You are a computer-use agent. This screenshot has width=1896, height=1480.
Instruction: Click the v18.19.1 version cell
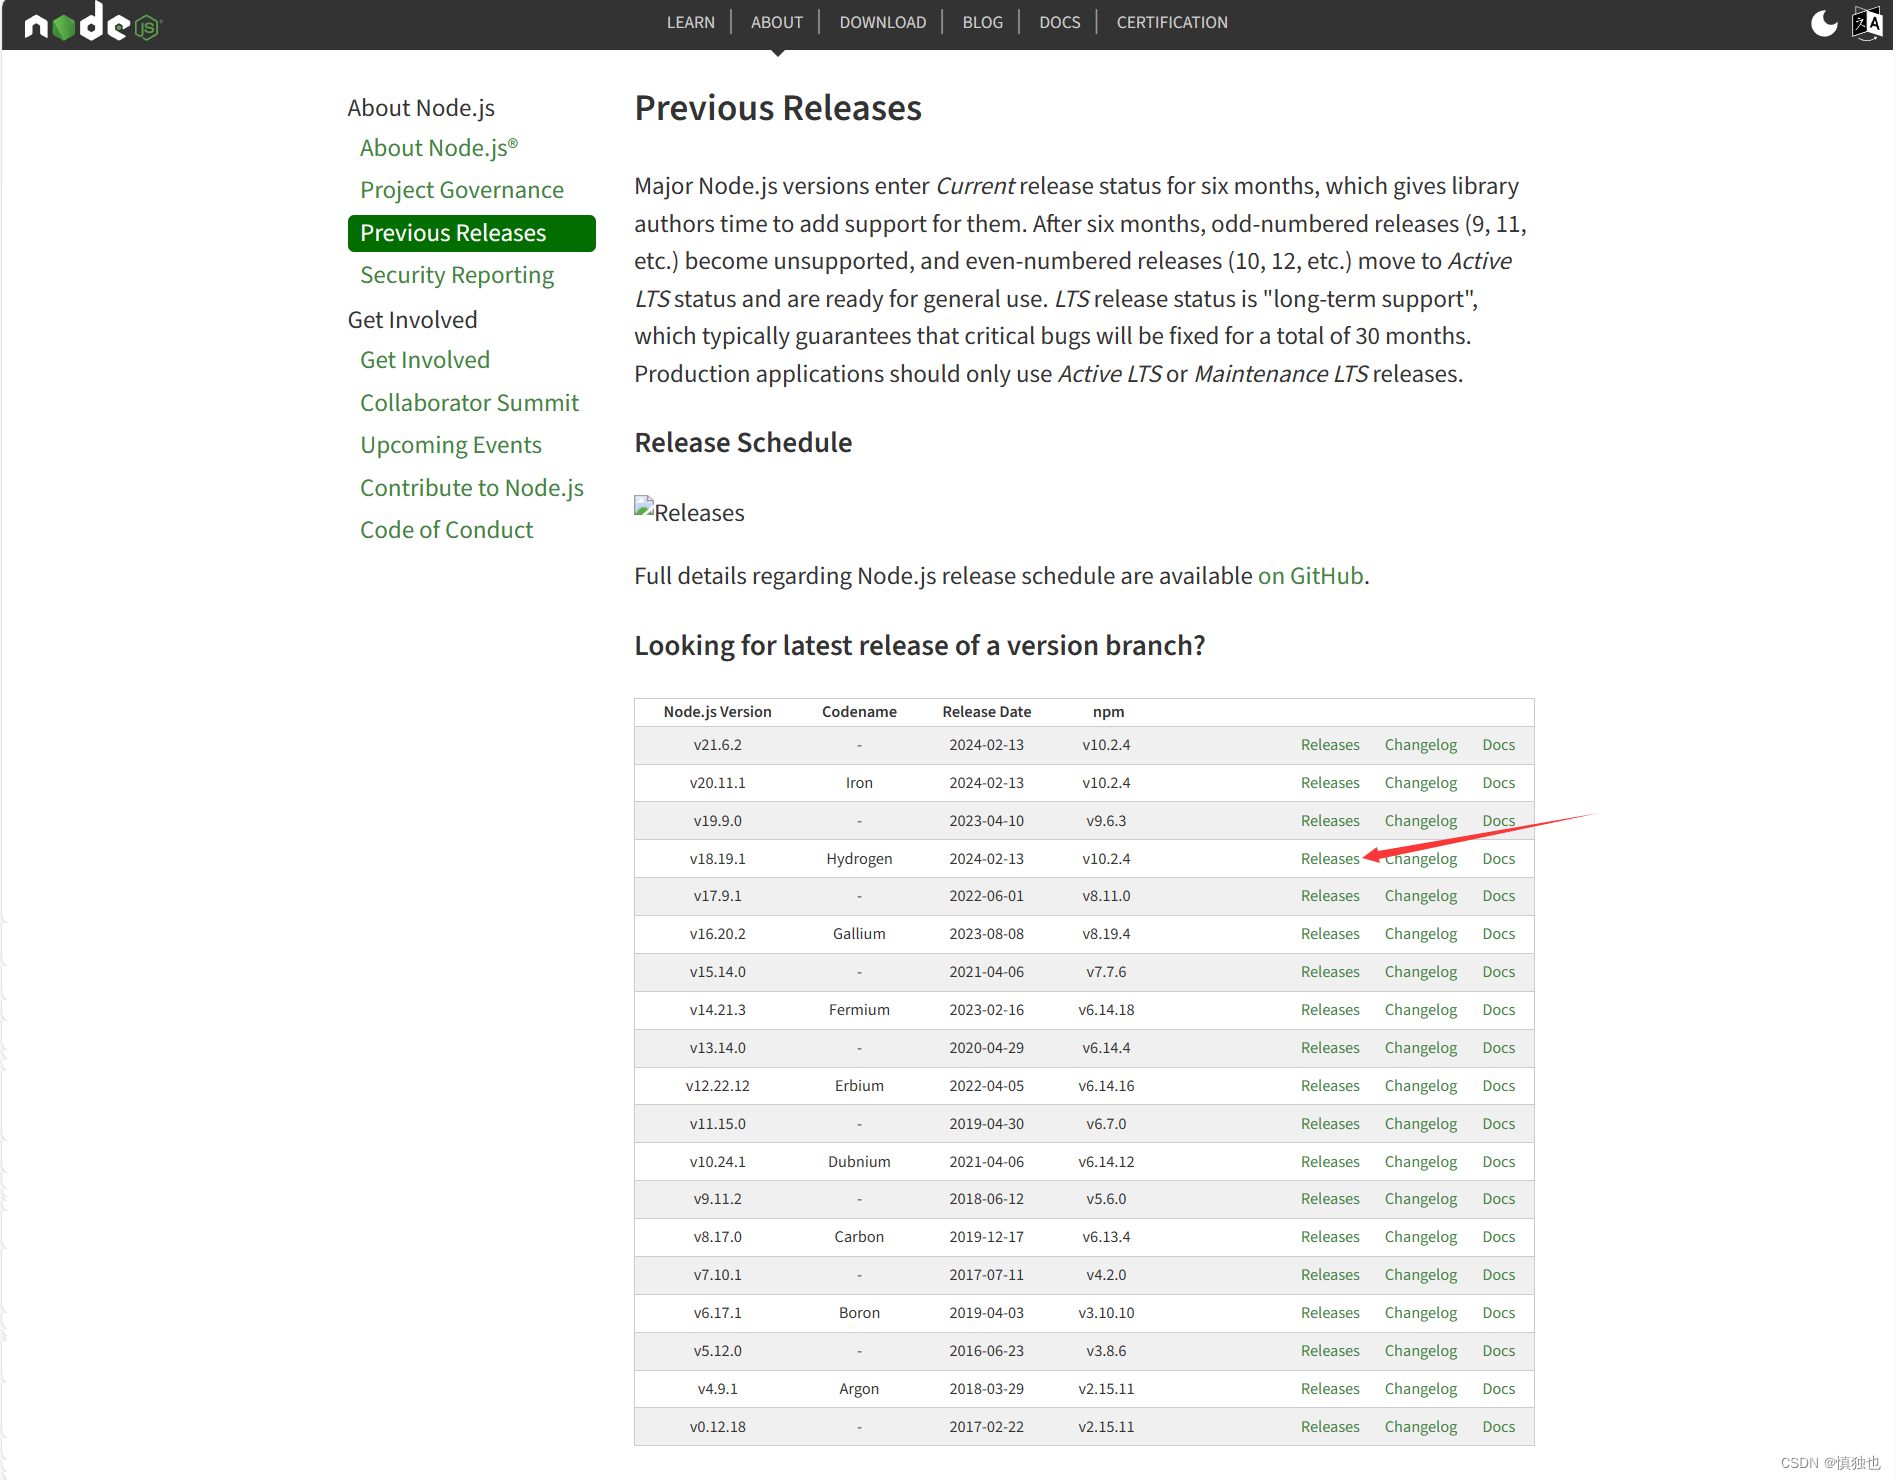click(717, 859)
